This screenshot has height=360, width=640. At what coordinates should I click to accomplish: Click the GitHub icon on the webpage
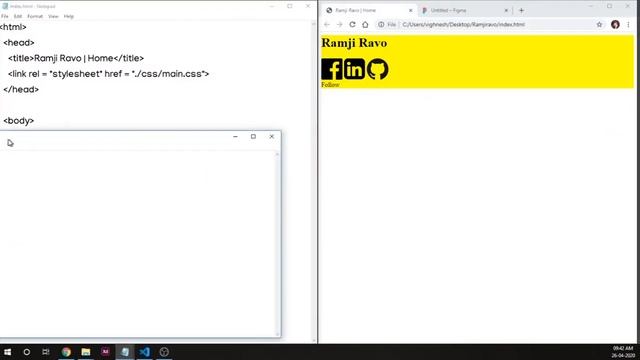click(378, 69)
